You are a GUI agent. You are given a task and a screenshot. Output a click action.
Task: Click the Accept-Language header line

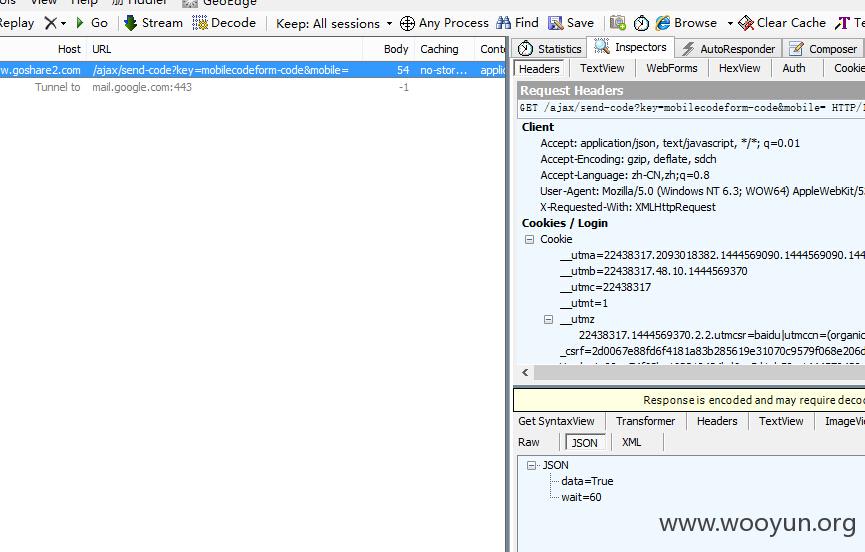pos(624,175)
